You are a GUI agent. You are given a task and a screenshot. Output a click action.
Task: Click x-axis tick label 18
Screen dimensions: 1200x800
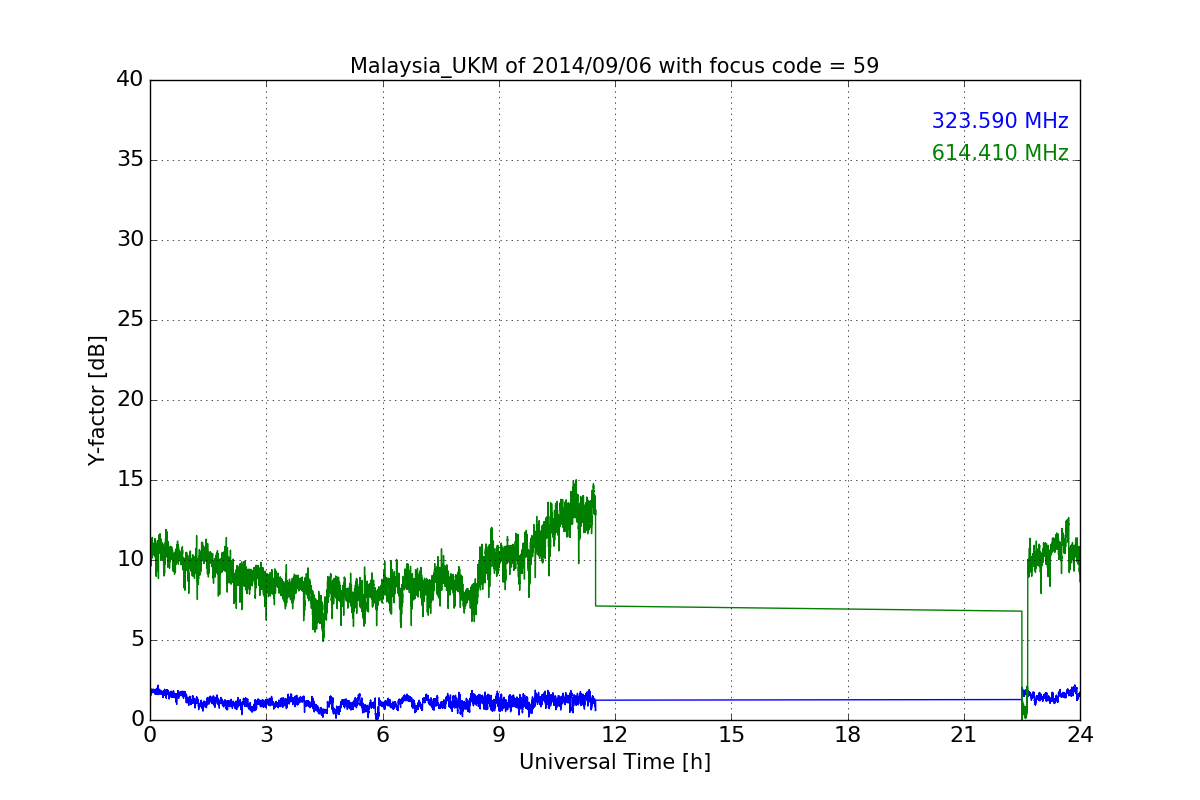[x=848, y=735]
